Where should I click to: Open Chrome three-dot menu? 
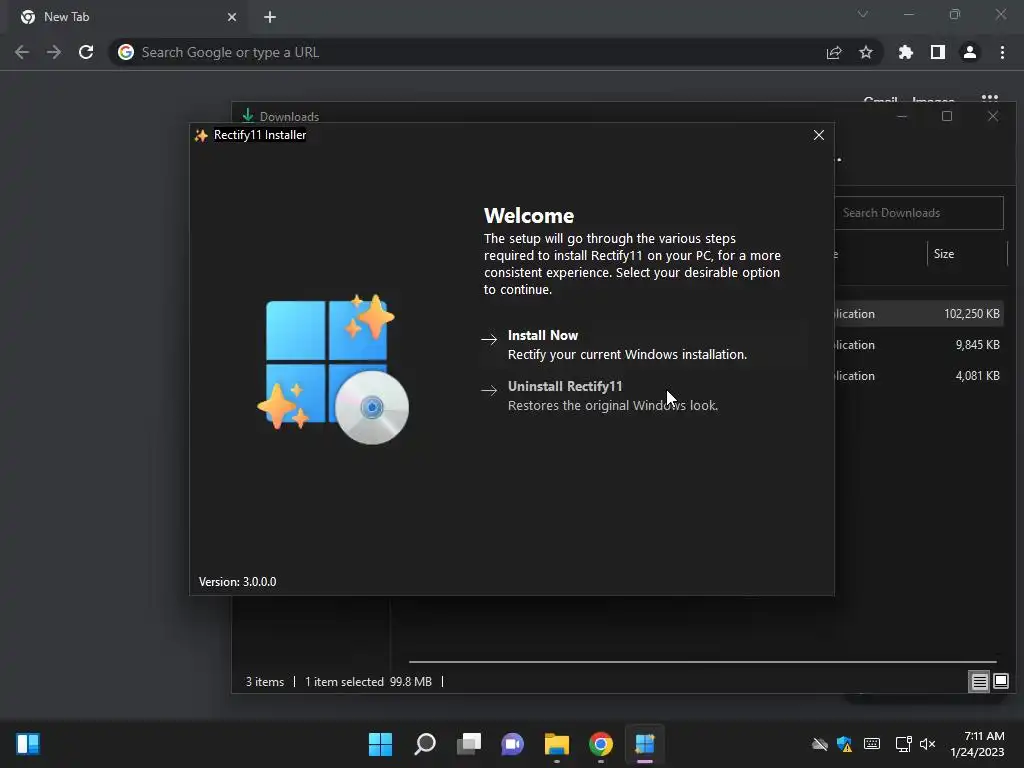click(1002, 52)
